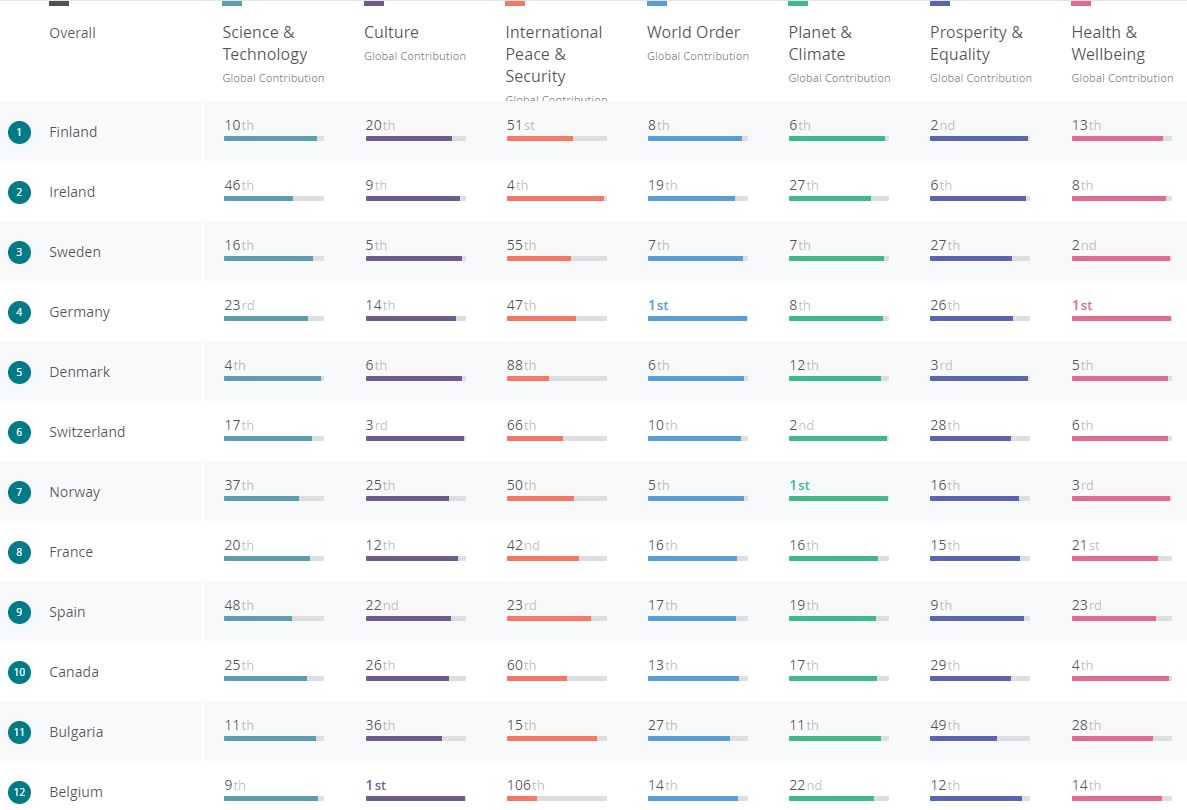Click Germany's 1st place World Order rank
The height and width of the screenshot is (810, 1187).
[x=658, y=305]
